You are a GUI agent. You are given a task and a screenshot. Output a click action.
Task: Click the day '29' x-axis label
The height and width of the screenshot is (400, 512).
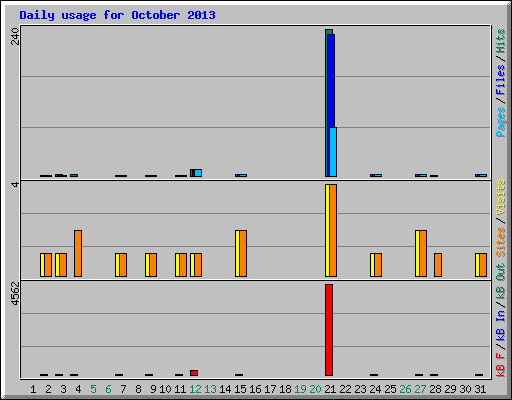[x=450, y=389]
